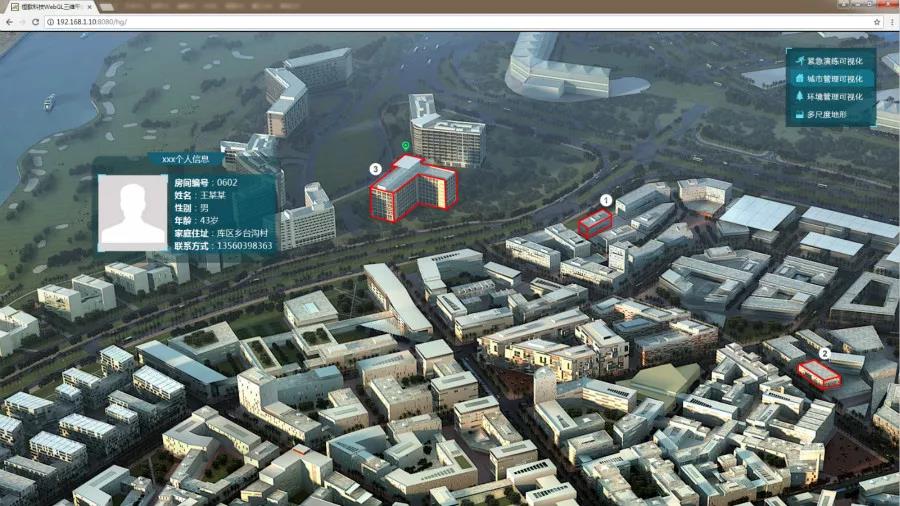Viewport: 900px width, 506px height.
Task: Open a new browser tab
Action: click(106, 7)
